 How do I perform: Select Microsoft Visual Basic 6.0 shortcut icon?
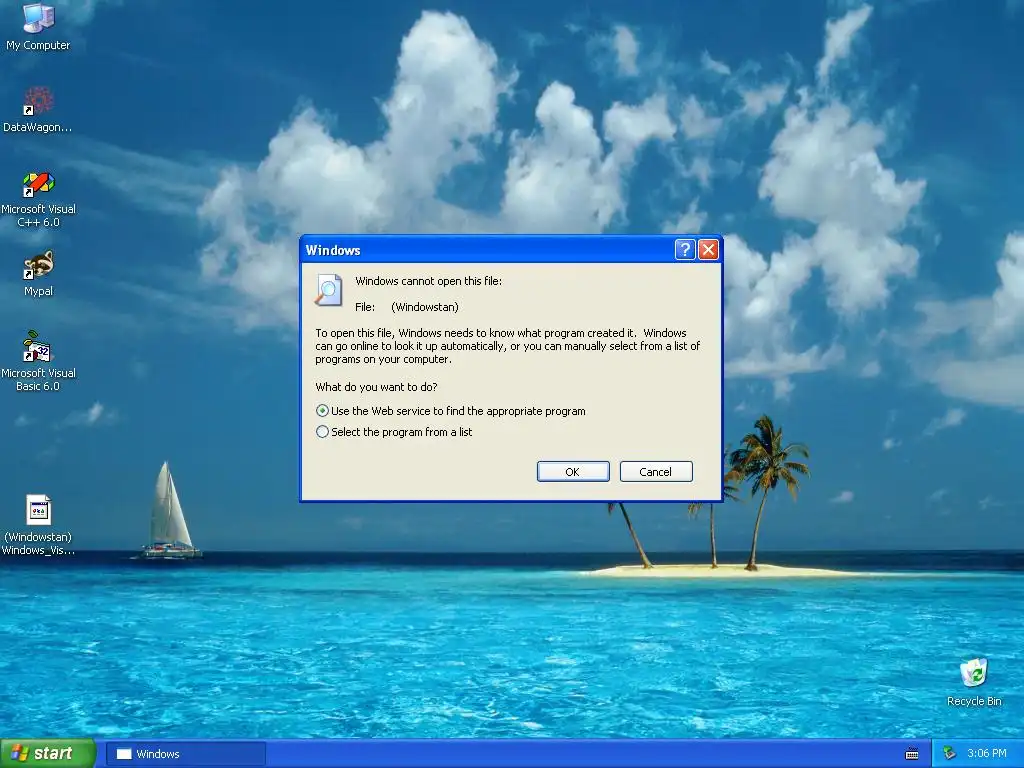pos(38,360)
